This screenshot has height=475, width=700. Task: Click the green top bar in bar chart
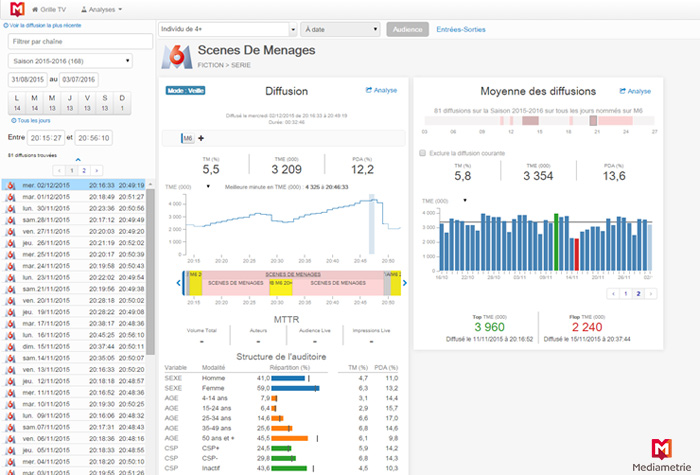(x=556, y=242)
